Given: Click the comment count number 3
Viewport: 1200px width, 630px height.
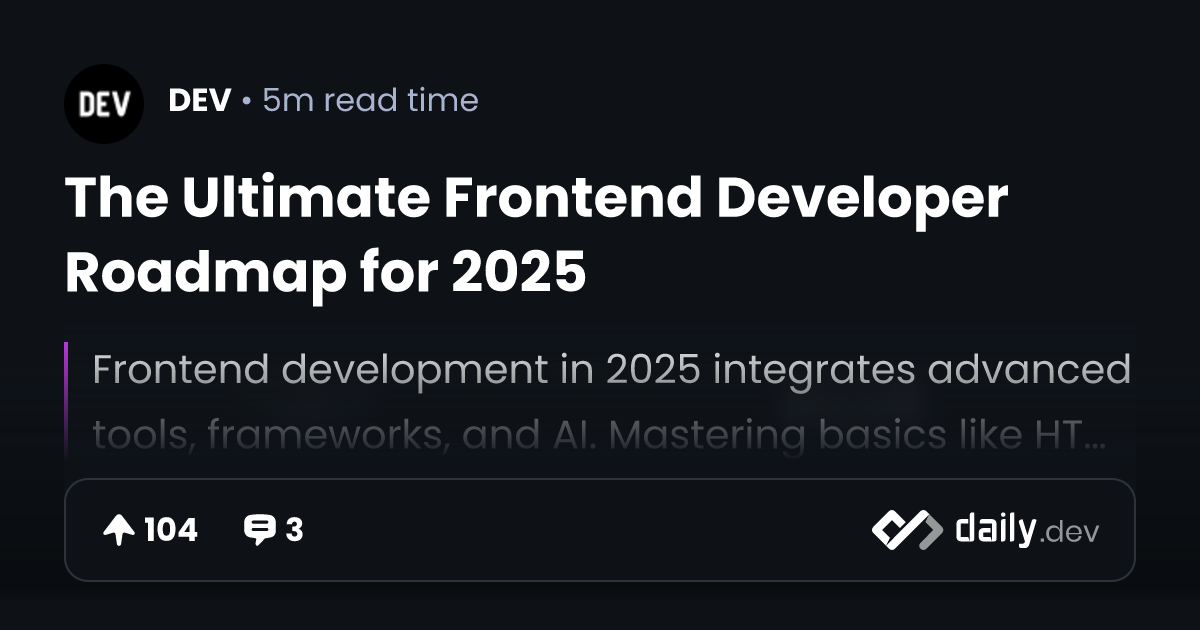Looking at the screenshot, I should [294, 530].
